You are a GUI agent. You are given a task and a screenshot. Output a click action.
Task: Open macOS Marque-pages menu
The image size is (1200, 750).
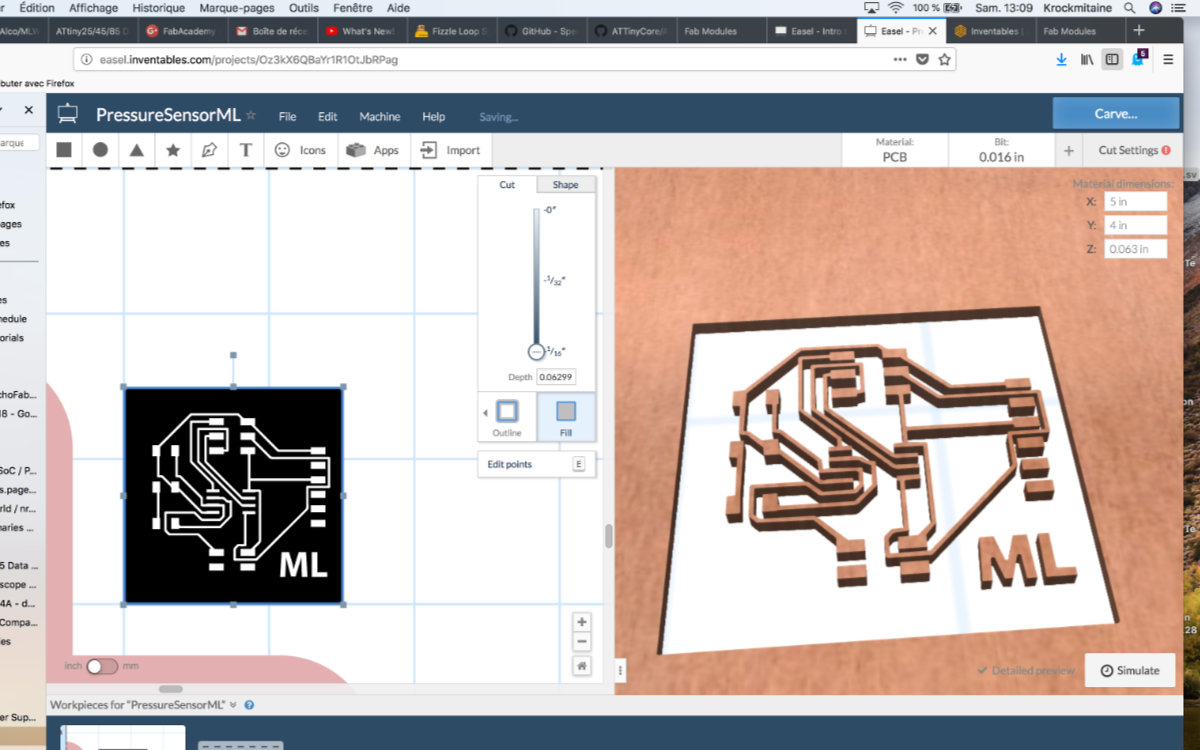click(237, 7)
